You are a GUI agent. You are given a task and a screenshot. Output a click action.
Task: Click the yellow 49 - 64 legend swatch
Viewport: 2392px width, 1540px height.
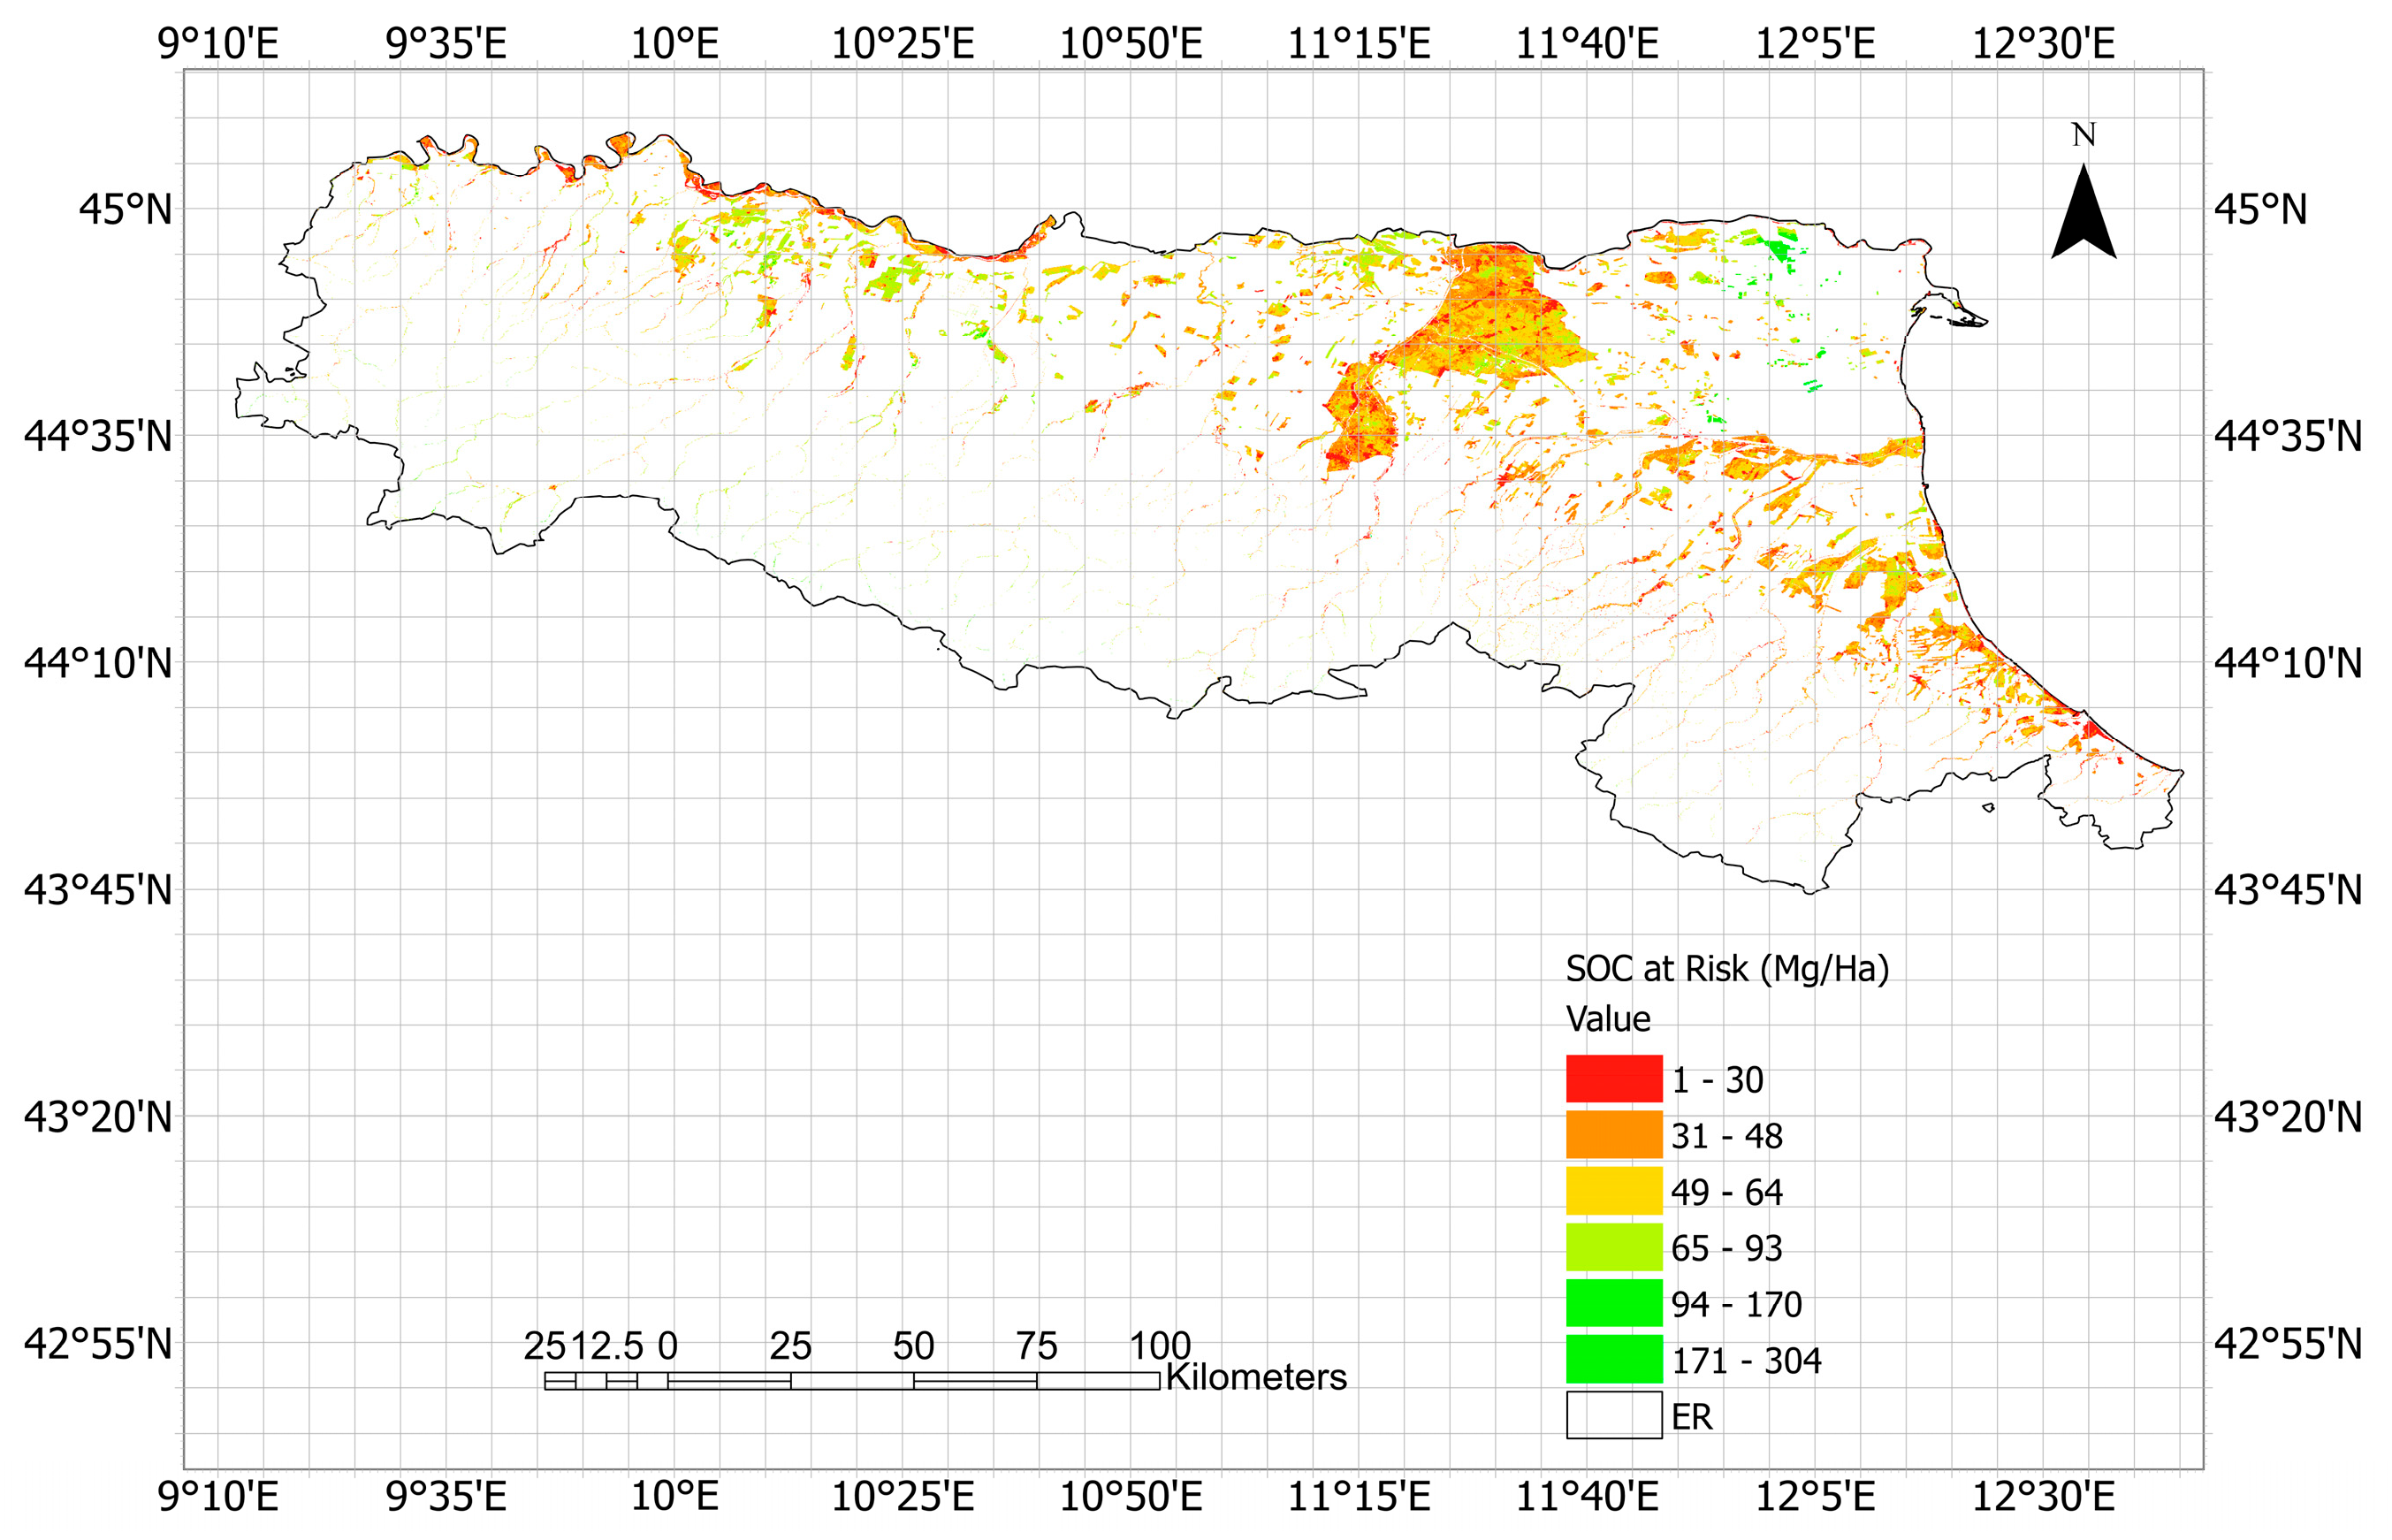point(1613,1191)
